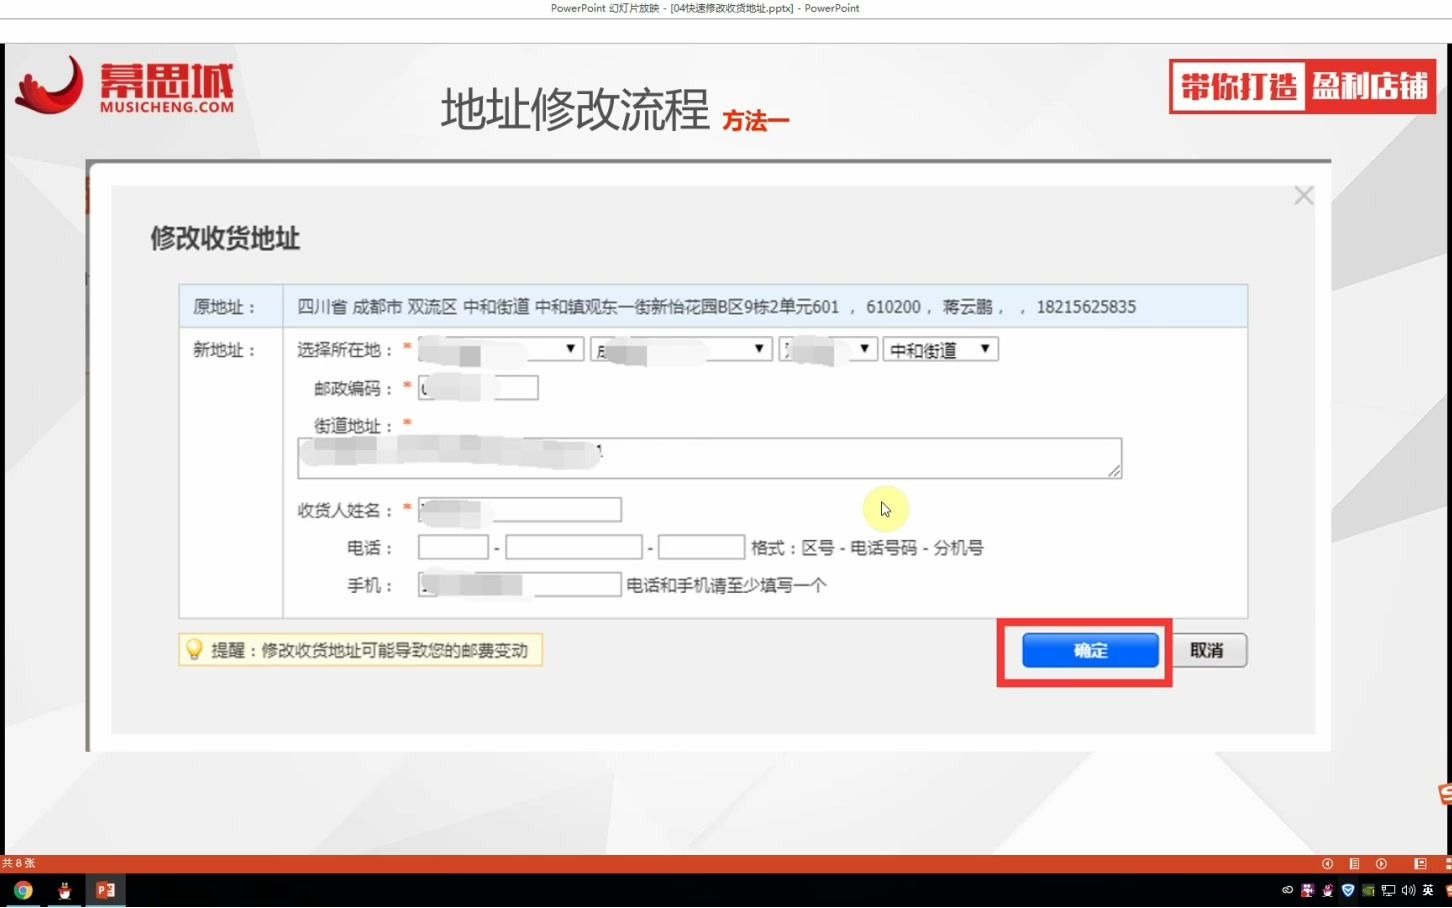The height and width of the screenshot is (908, 1452).
Task: Click the 电话 extension number field
Action: (701, 547)
